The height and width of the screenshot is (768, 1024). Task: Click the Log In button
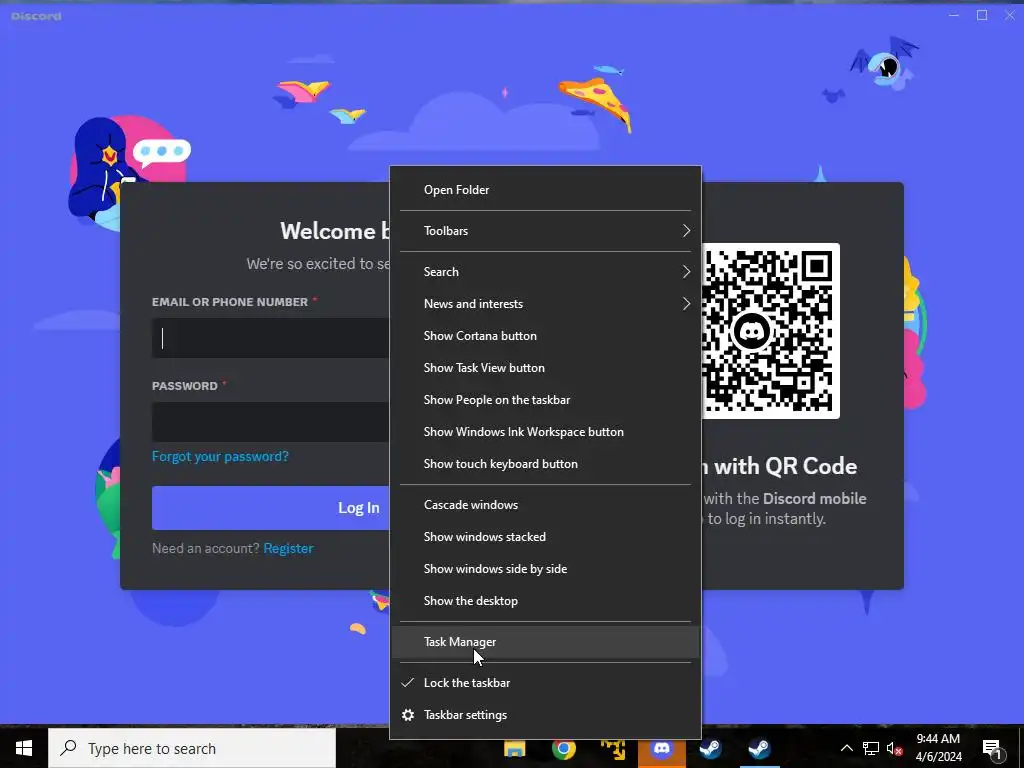(271, 507)
